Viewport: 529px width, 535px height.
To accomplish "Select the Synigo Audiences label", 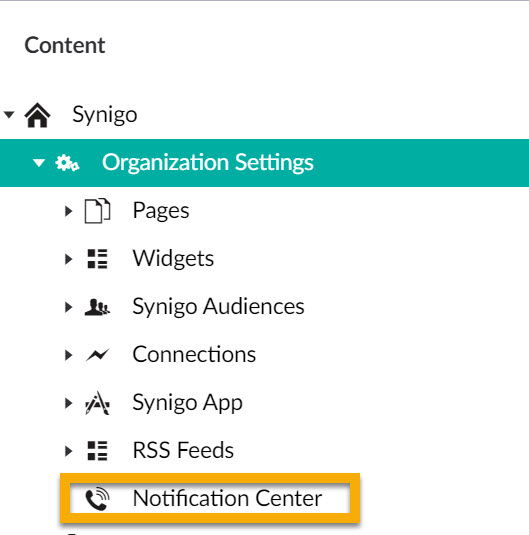I will [218, 307].
